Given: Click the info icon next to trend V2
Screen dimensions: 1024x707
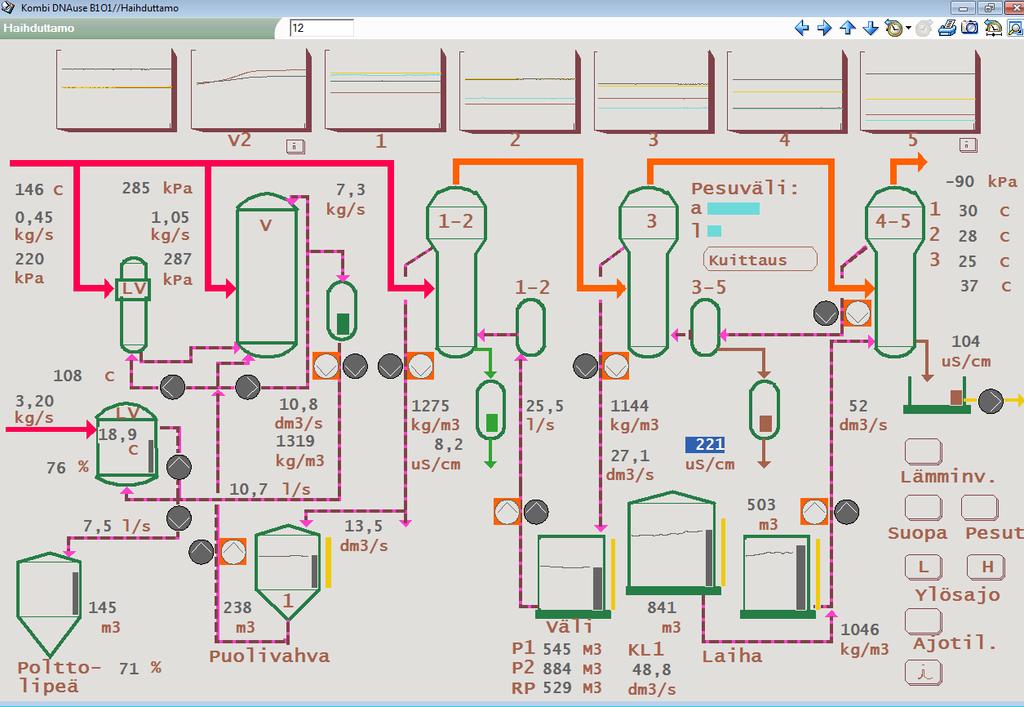Looking at the screenshot, I should (x=295, y=146).
